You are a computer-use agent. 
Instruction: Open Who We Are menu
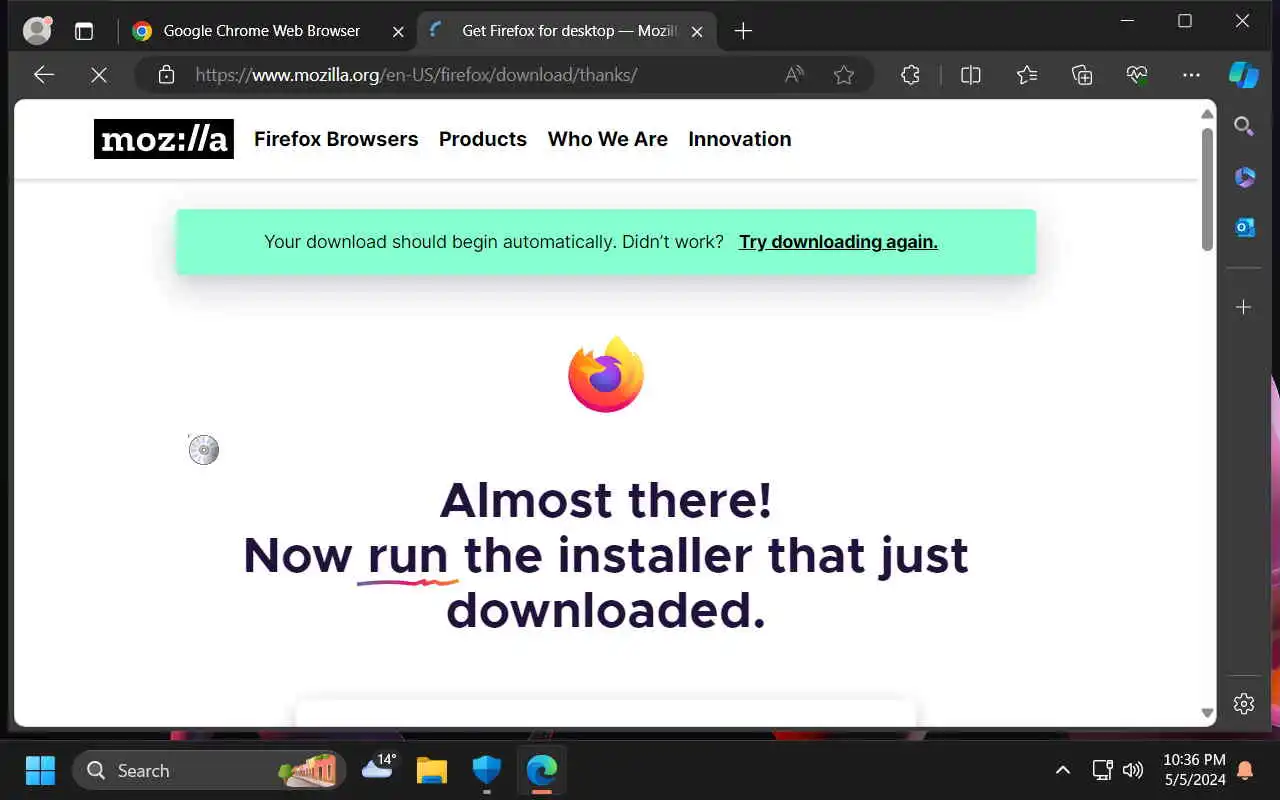[608, 139]
